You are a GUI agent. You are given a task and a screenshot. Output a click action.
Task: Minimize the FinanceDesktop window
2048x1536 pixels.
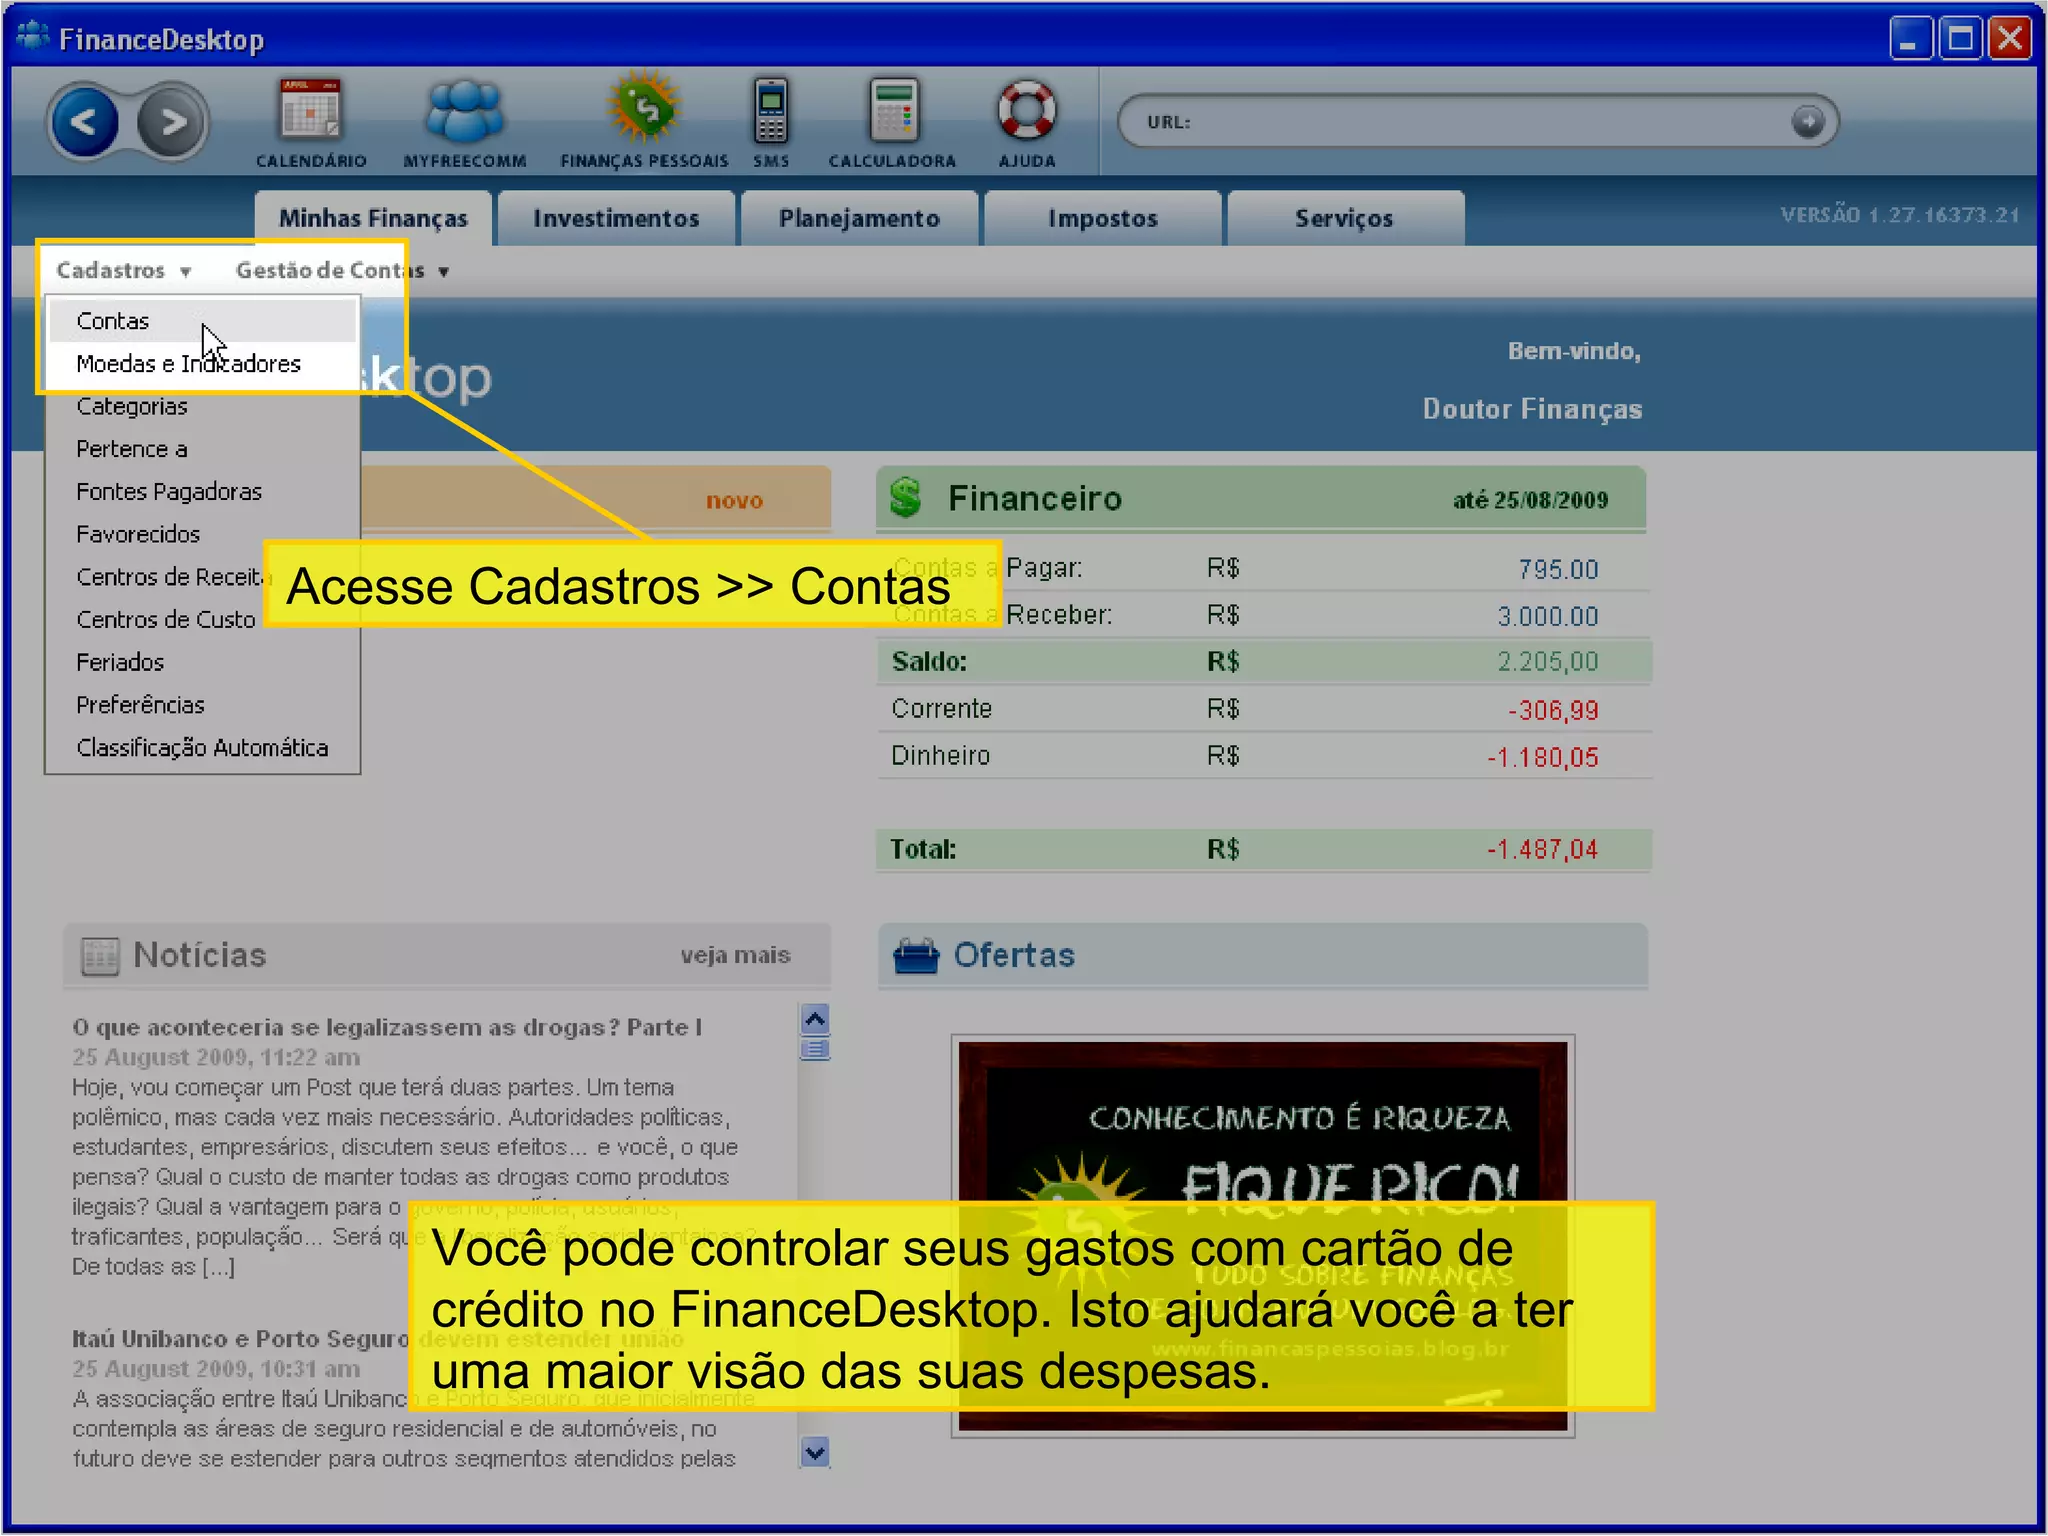[1910, 39]
